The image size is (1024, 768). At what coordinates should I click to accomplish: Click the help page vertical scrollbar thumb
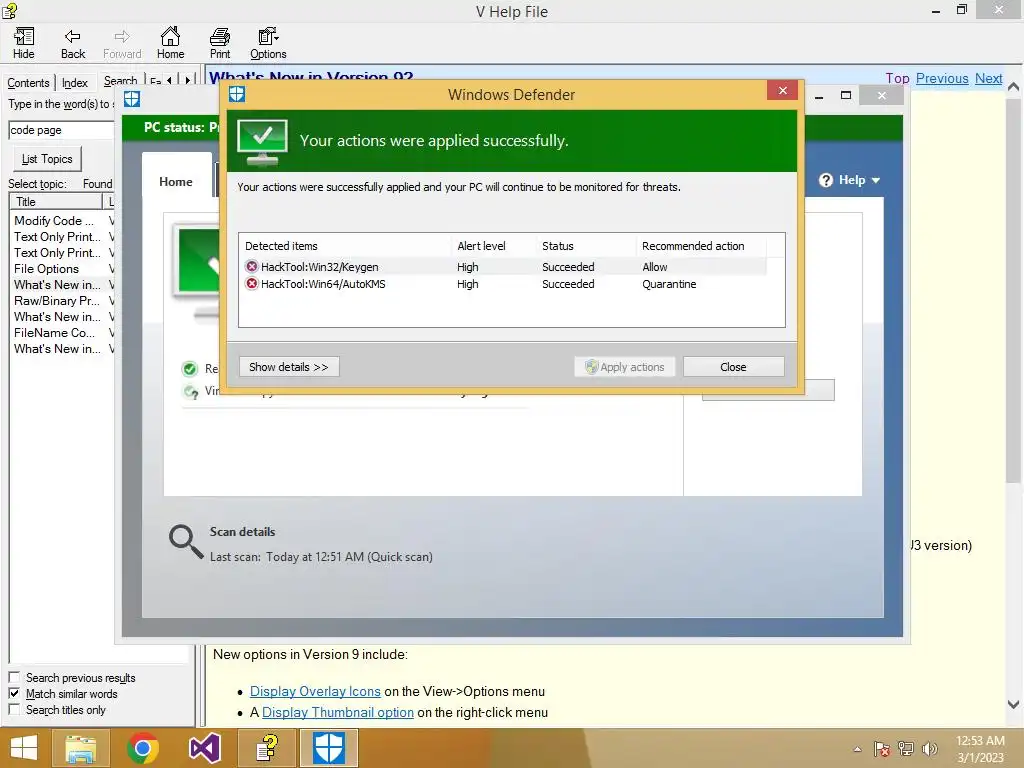(x=1013, y=290)
